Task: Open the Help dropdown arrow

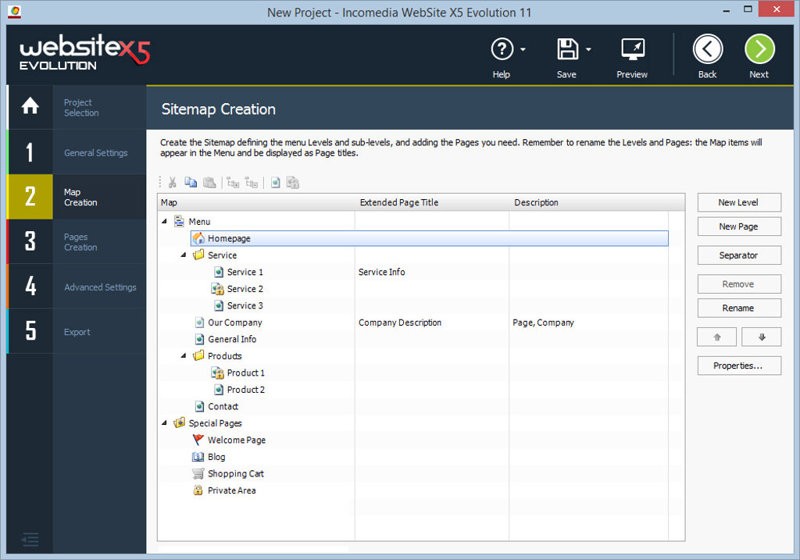Action: pos(524,50)
